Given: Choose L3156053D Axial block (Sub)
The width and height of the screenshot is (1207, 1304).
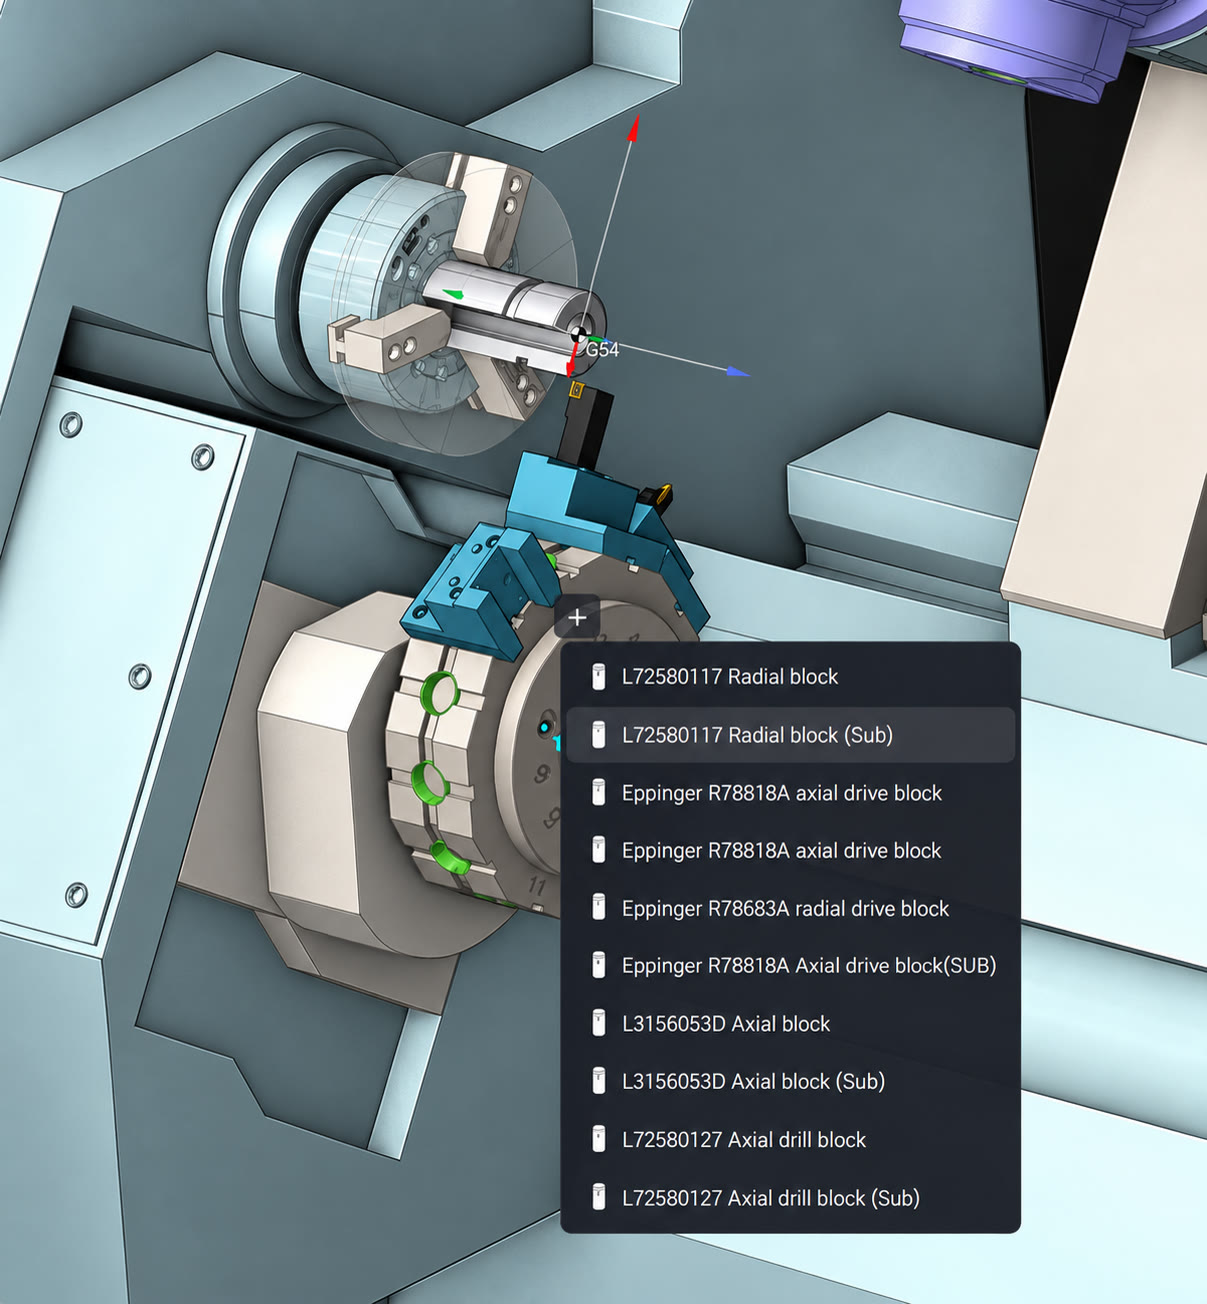Looking at the screenshot, I should click(790, 1082).
